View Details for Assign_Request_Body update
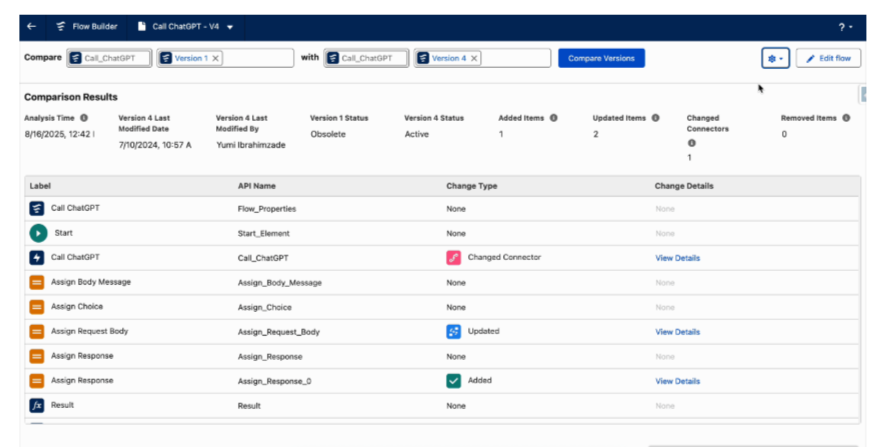This screenshot has width=884, height=447. [x=678, y=332]
